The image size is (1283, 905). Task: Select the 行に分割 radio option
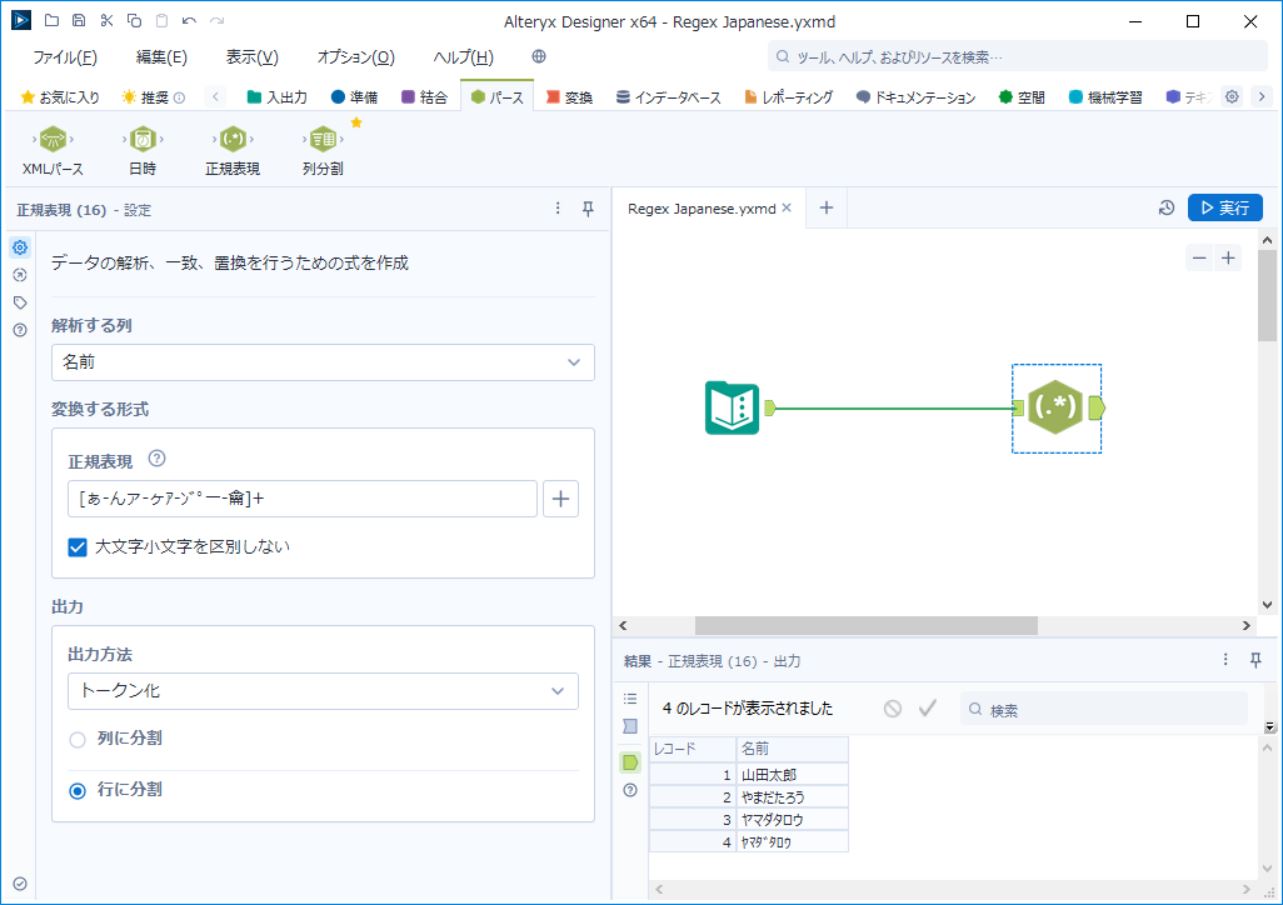77,790
